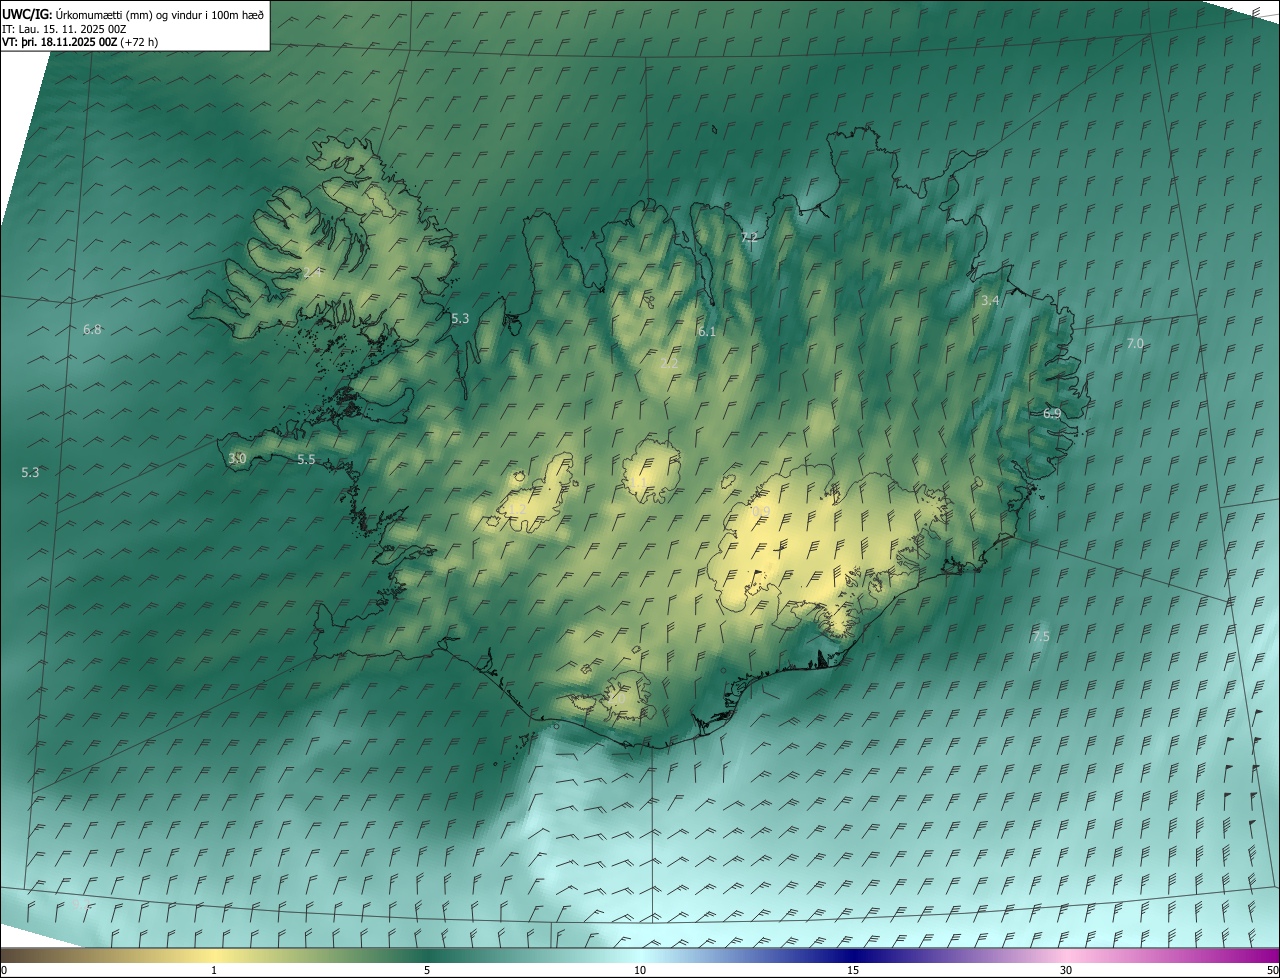Screen dimensions: 1280x978
Task: Select the 3.4 value in northeast Iceland
Action: (x=990, y=300)
